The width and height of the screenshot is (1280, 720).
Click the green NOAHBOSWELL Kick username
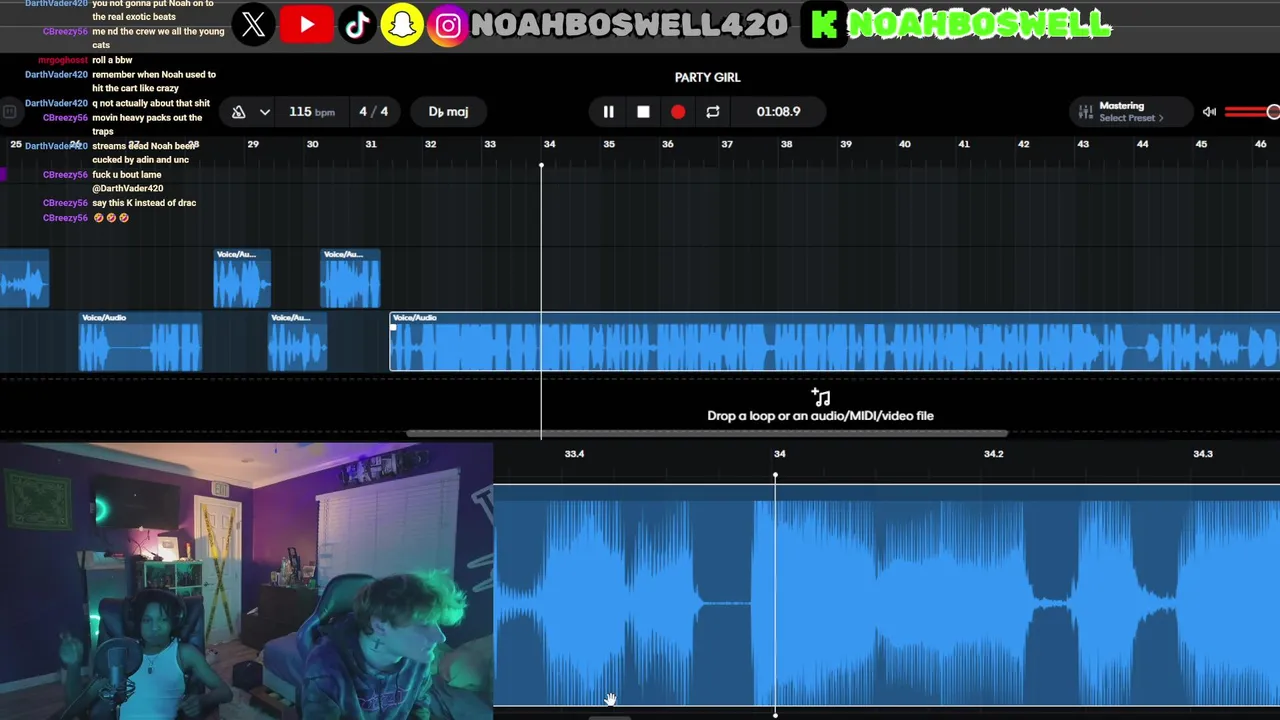[979, 25]
